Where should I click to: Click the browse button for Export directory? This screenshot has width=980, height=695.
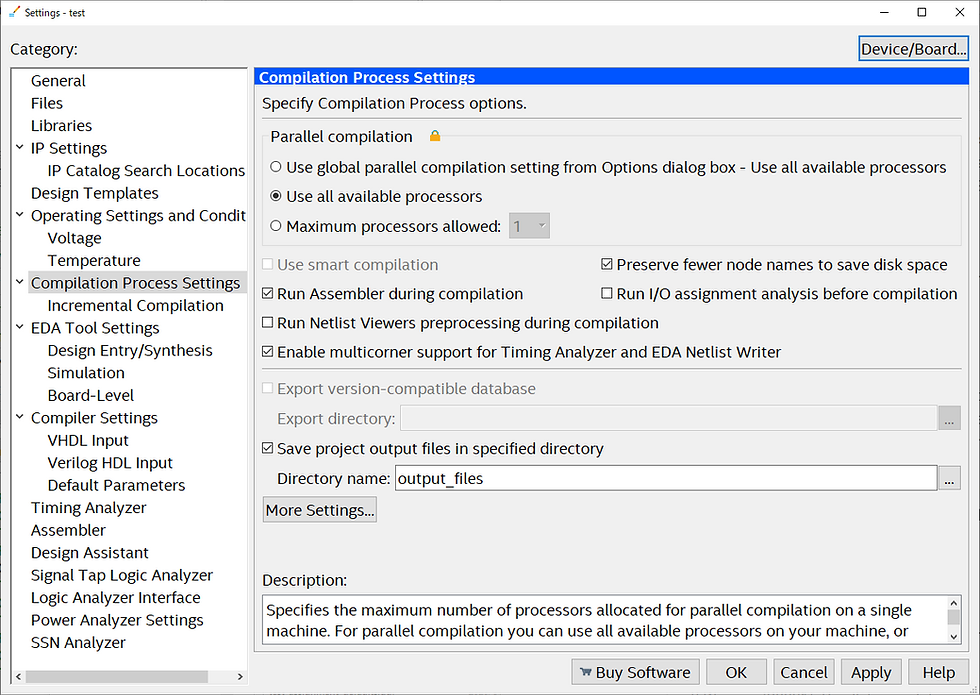click(949, 419)
